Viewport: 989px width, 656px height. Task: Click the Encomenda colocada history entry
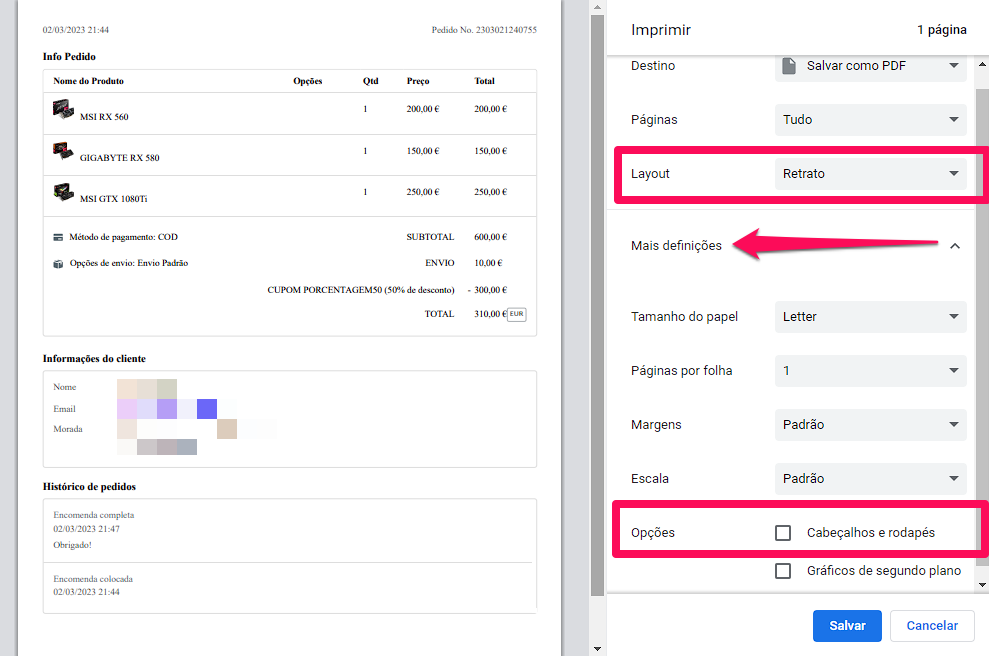click(x=93, y=579)
